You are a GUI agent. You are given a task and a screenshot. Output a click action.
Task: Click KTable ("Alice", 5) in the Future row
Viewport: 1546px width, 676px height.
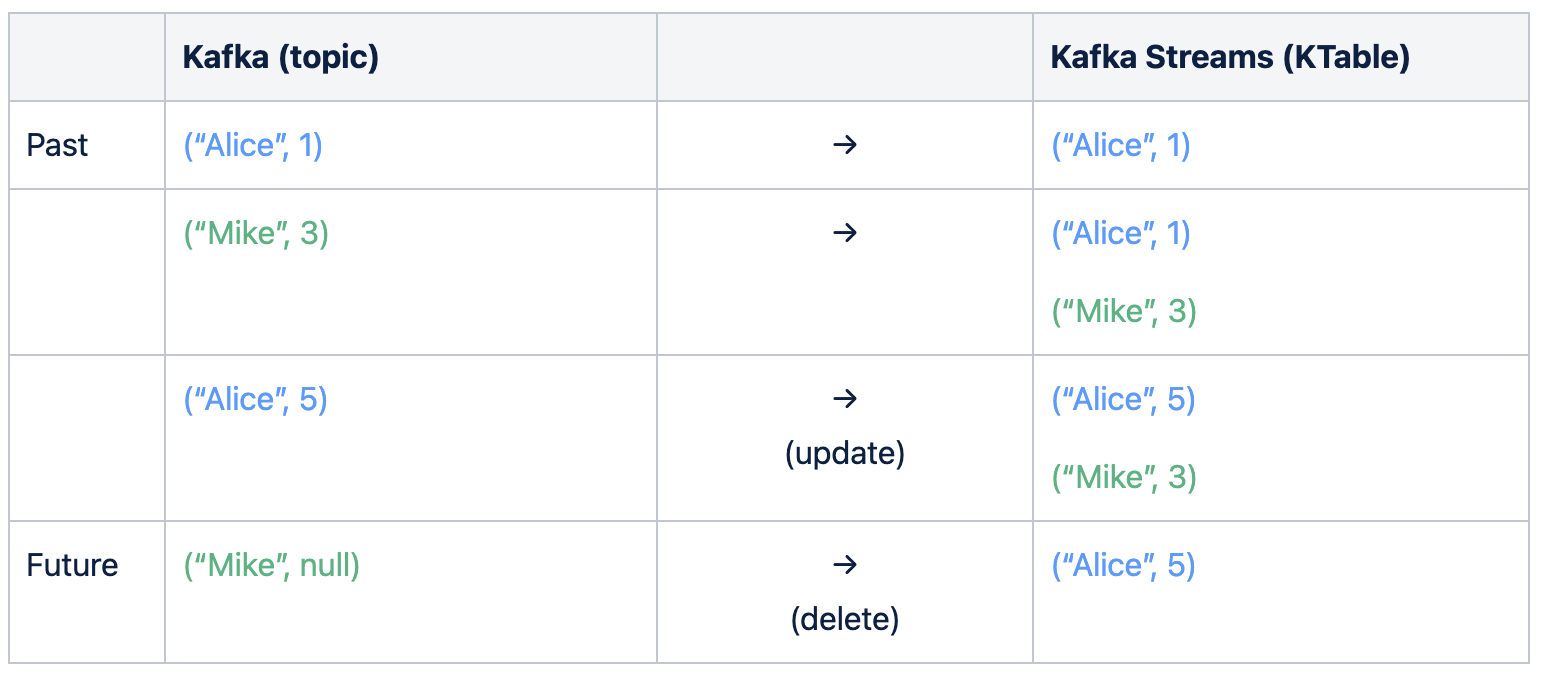pyautogui.click(x=1123, y=565)
